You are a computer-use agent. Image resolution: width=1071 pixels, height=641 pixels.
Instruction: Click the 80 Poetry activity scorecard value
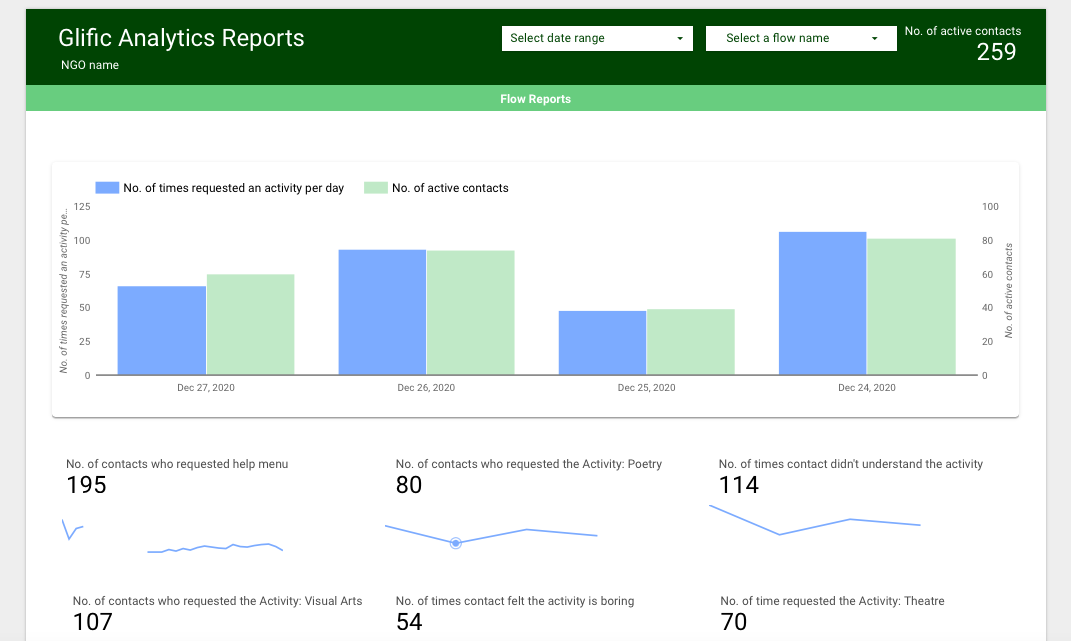(x=408, y=485)
